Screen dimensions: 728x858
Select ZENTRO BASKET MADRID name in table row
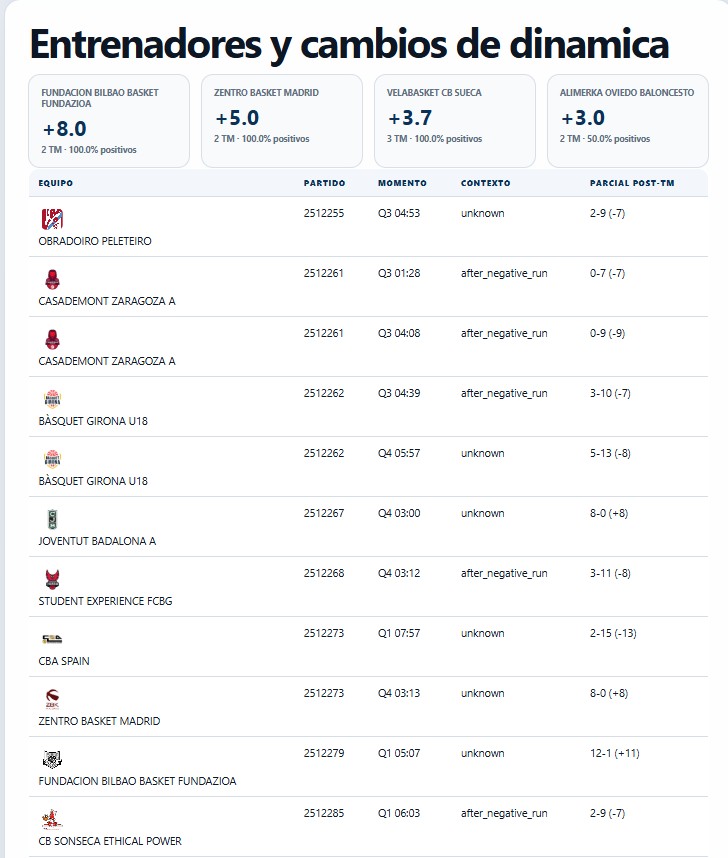[99, 721]
